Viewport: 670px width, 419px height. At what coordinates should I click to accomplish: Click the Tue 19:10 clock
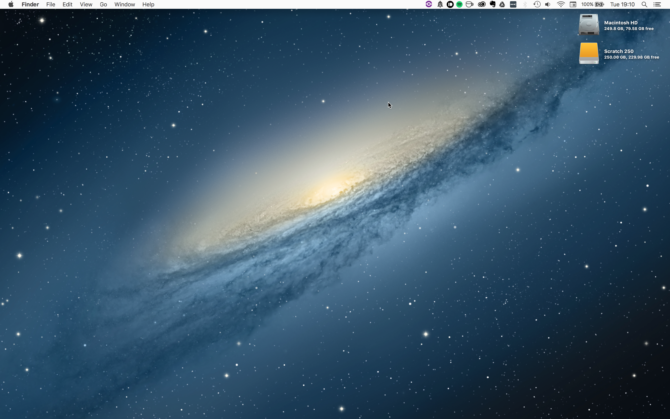622,4
